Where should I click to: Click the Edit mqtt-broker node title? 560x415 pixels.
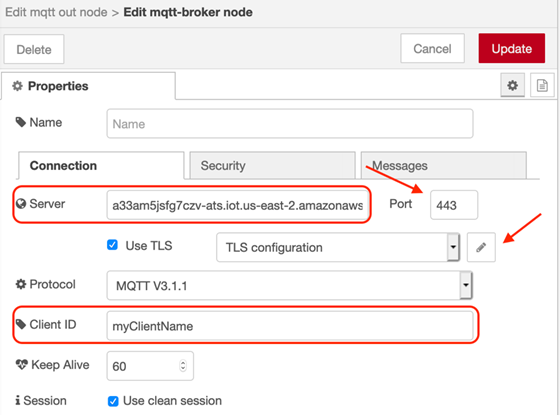188,12
